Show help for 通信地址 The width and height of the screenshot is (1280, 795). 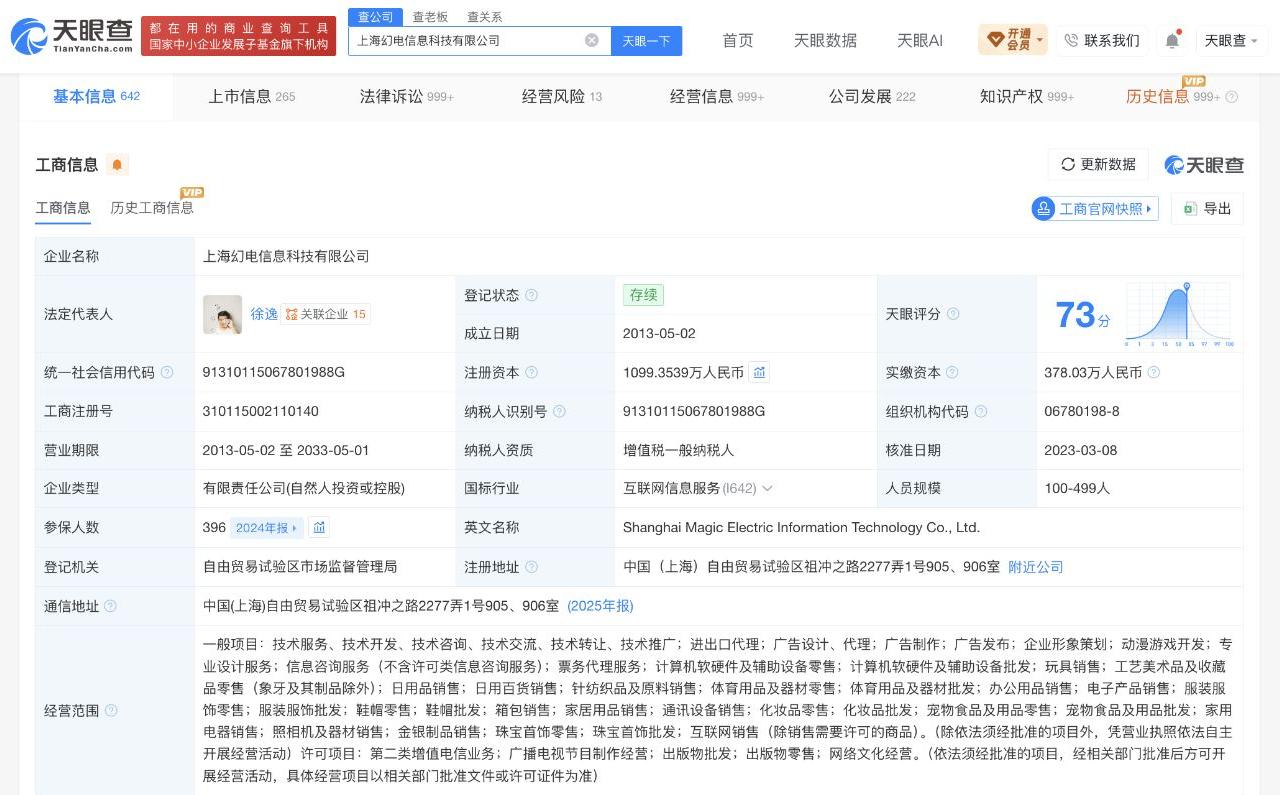click(110, 606)
